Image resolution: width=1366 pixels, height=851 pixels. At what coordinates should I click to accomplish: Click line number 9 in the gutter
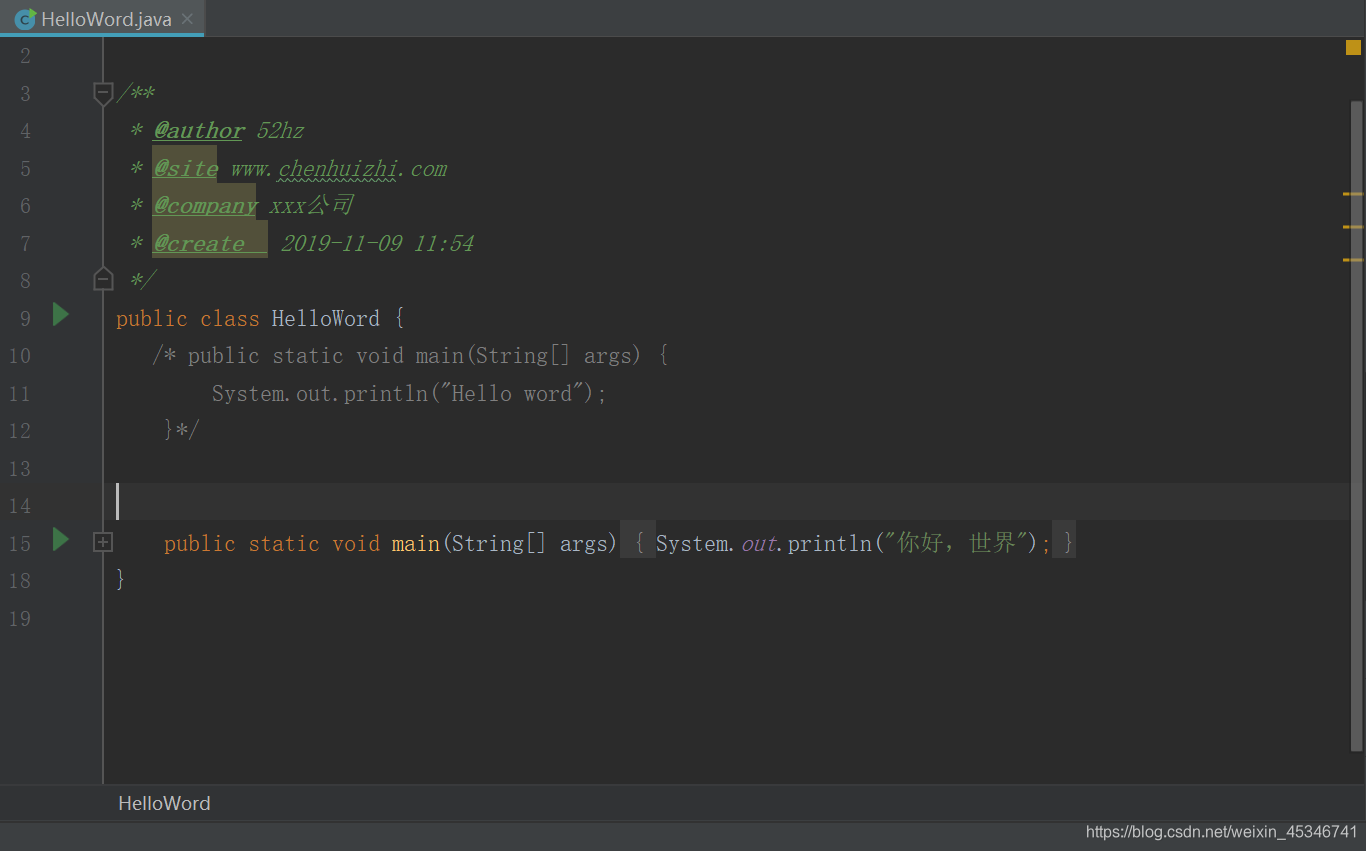[25, 319]
